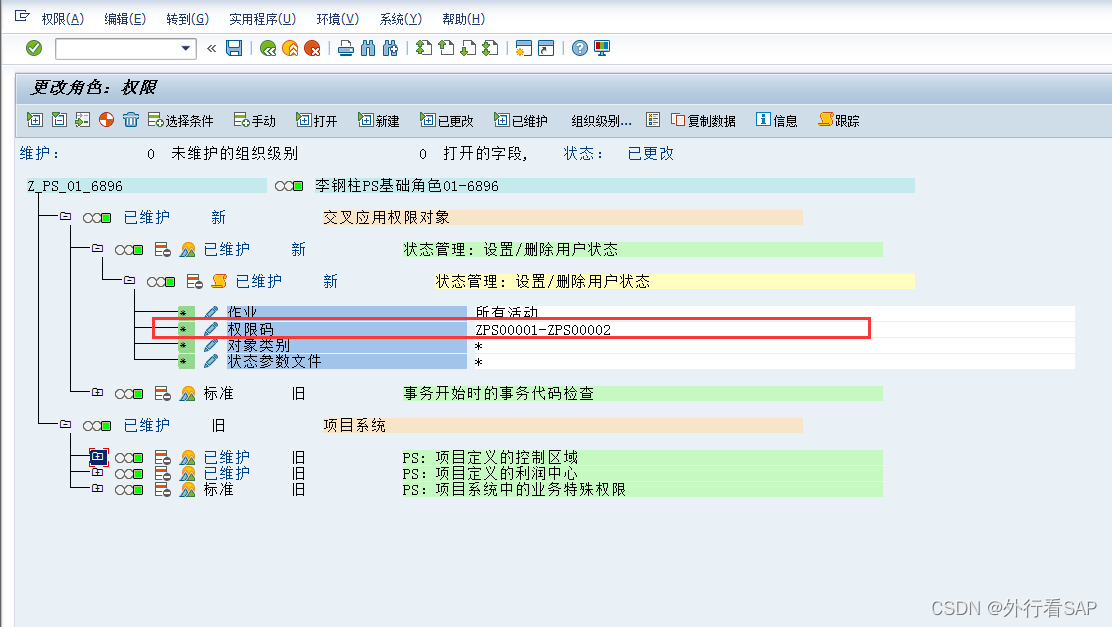Screen dimensions: 1112x627
Task: Go to First Page icon
Action: coord(424,48)
